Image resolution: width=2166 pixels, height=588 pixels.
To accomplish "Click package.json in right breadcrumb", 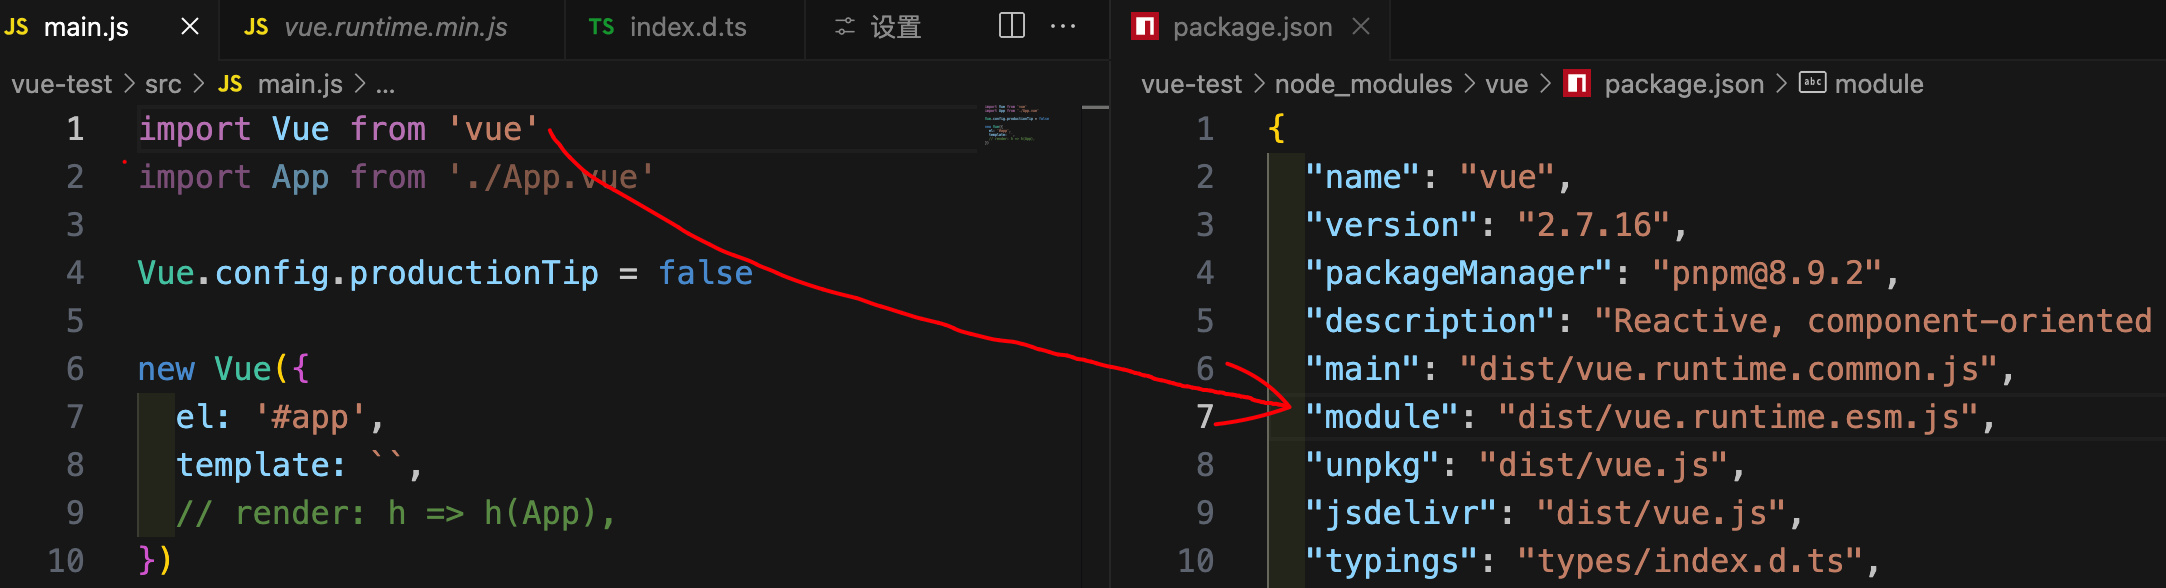I will click(x=1684, y=84).
